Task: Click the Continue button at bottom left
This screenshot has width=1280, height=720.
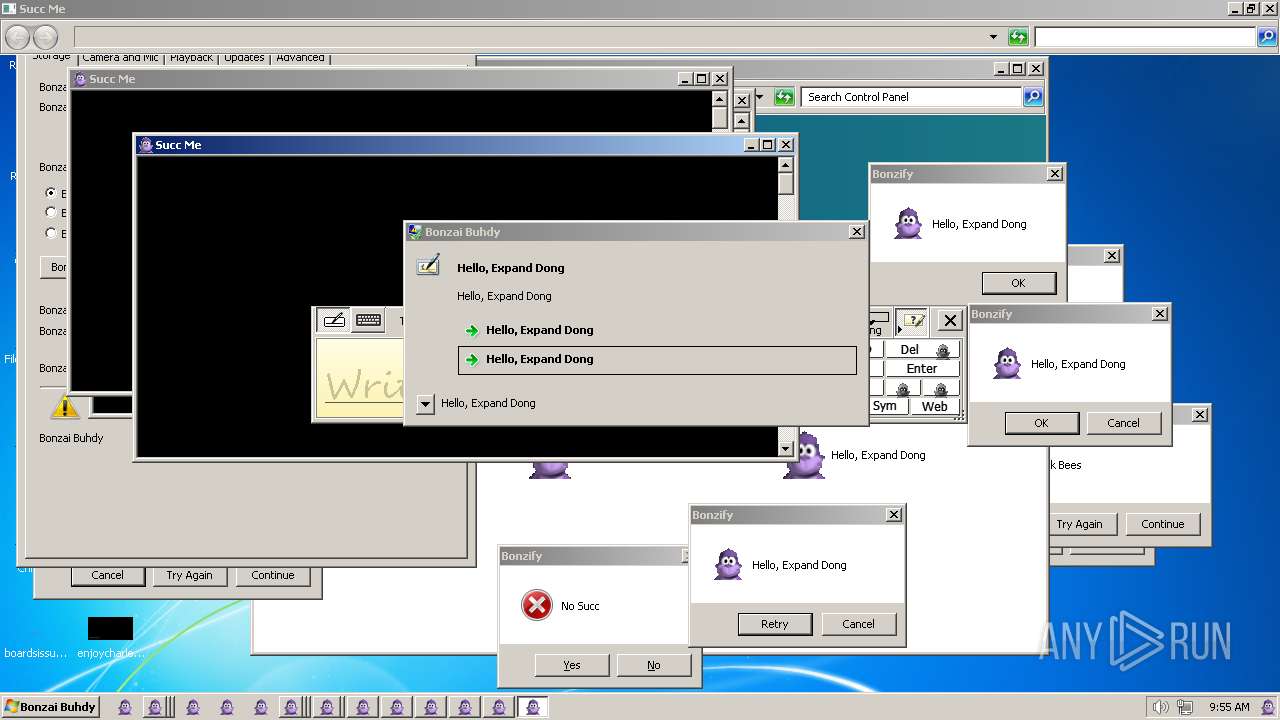Action: click(273, 575)
